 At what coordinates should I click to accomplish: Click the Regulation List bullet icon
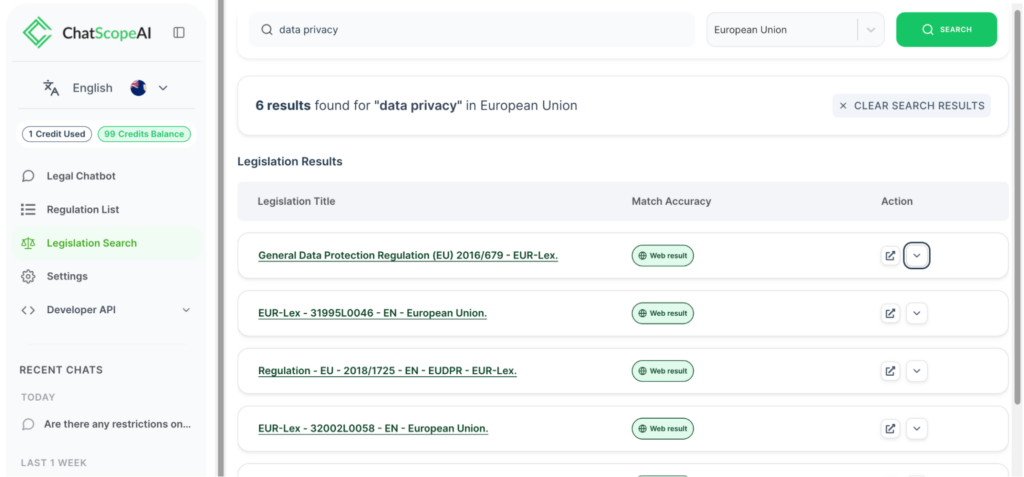click(28, 209)
